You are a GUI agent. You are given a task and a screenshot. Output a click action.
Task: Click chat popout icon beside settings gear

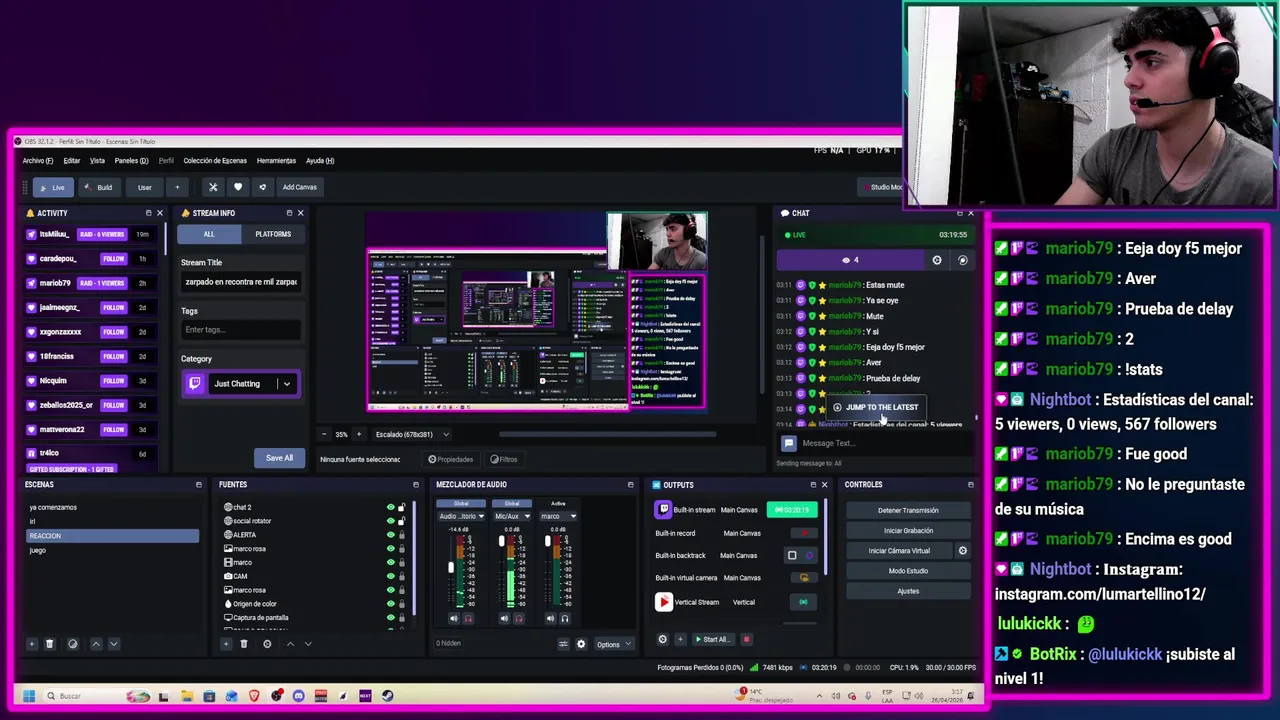963,260
